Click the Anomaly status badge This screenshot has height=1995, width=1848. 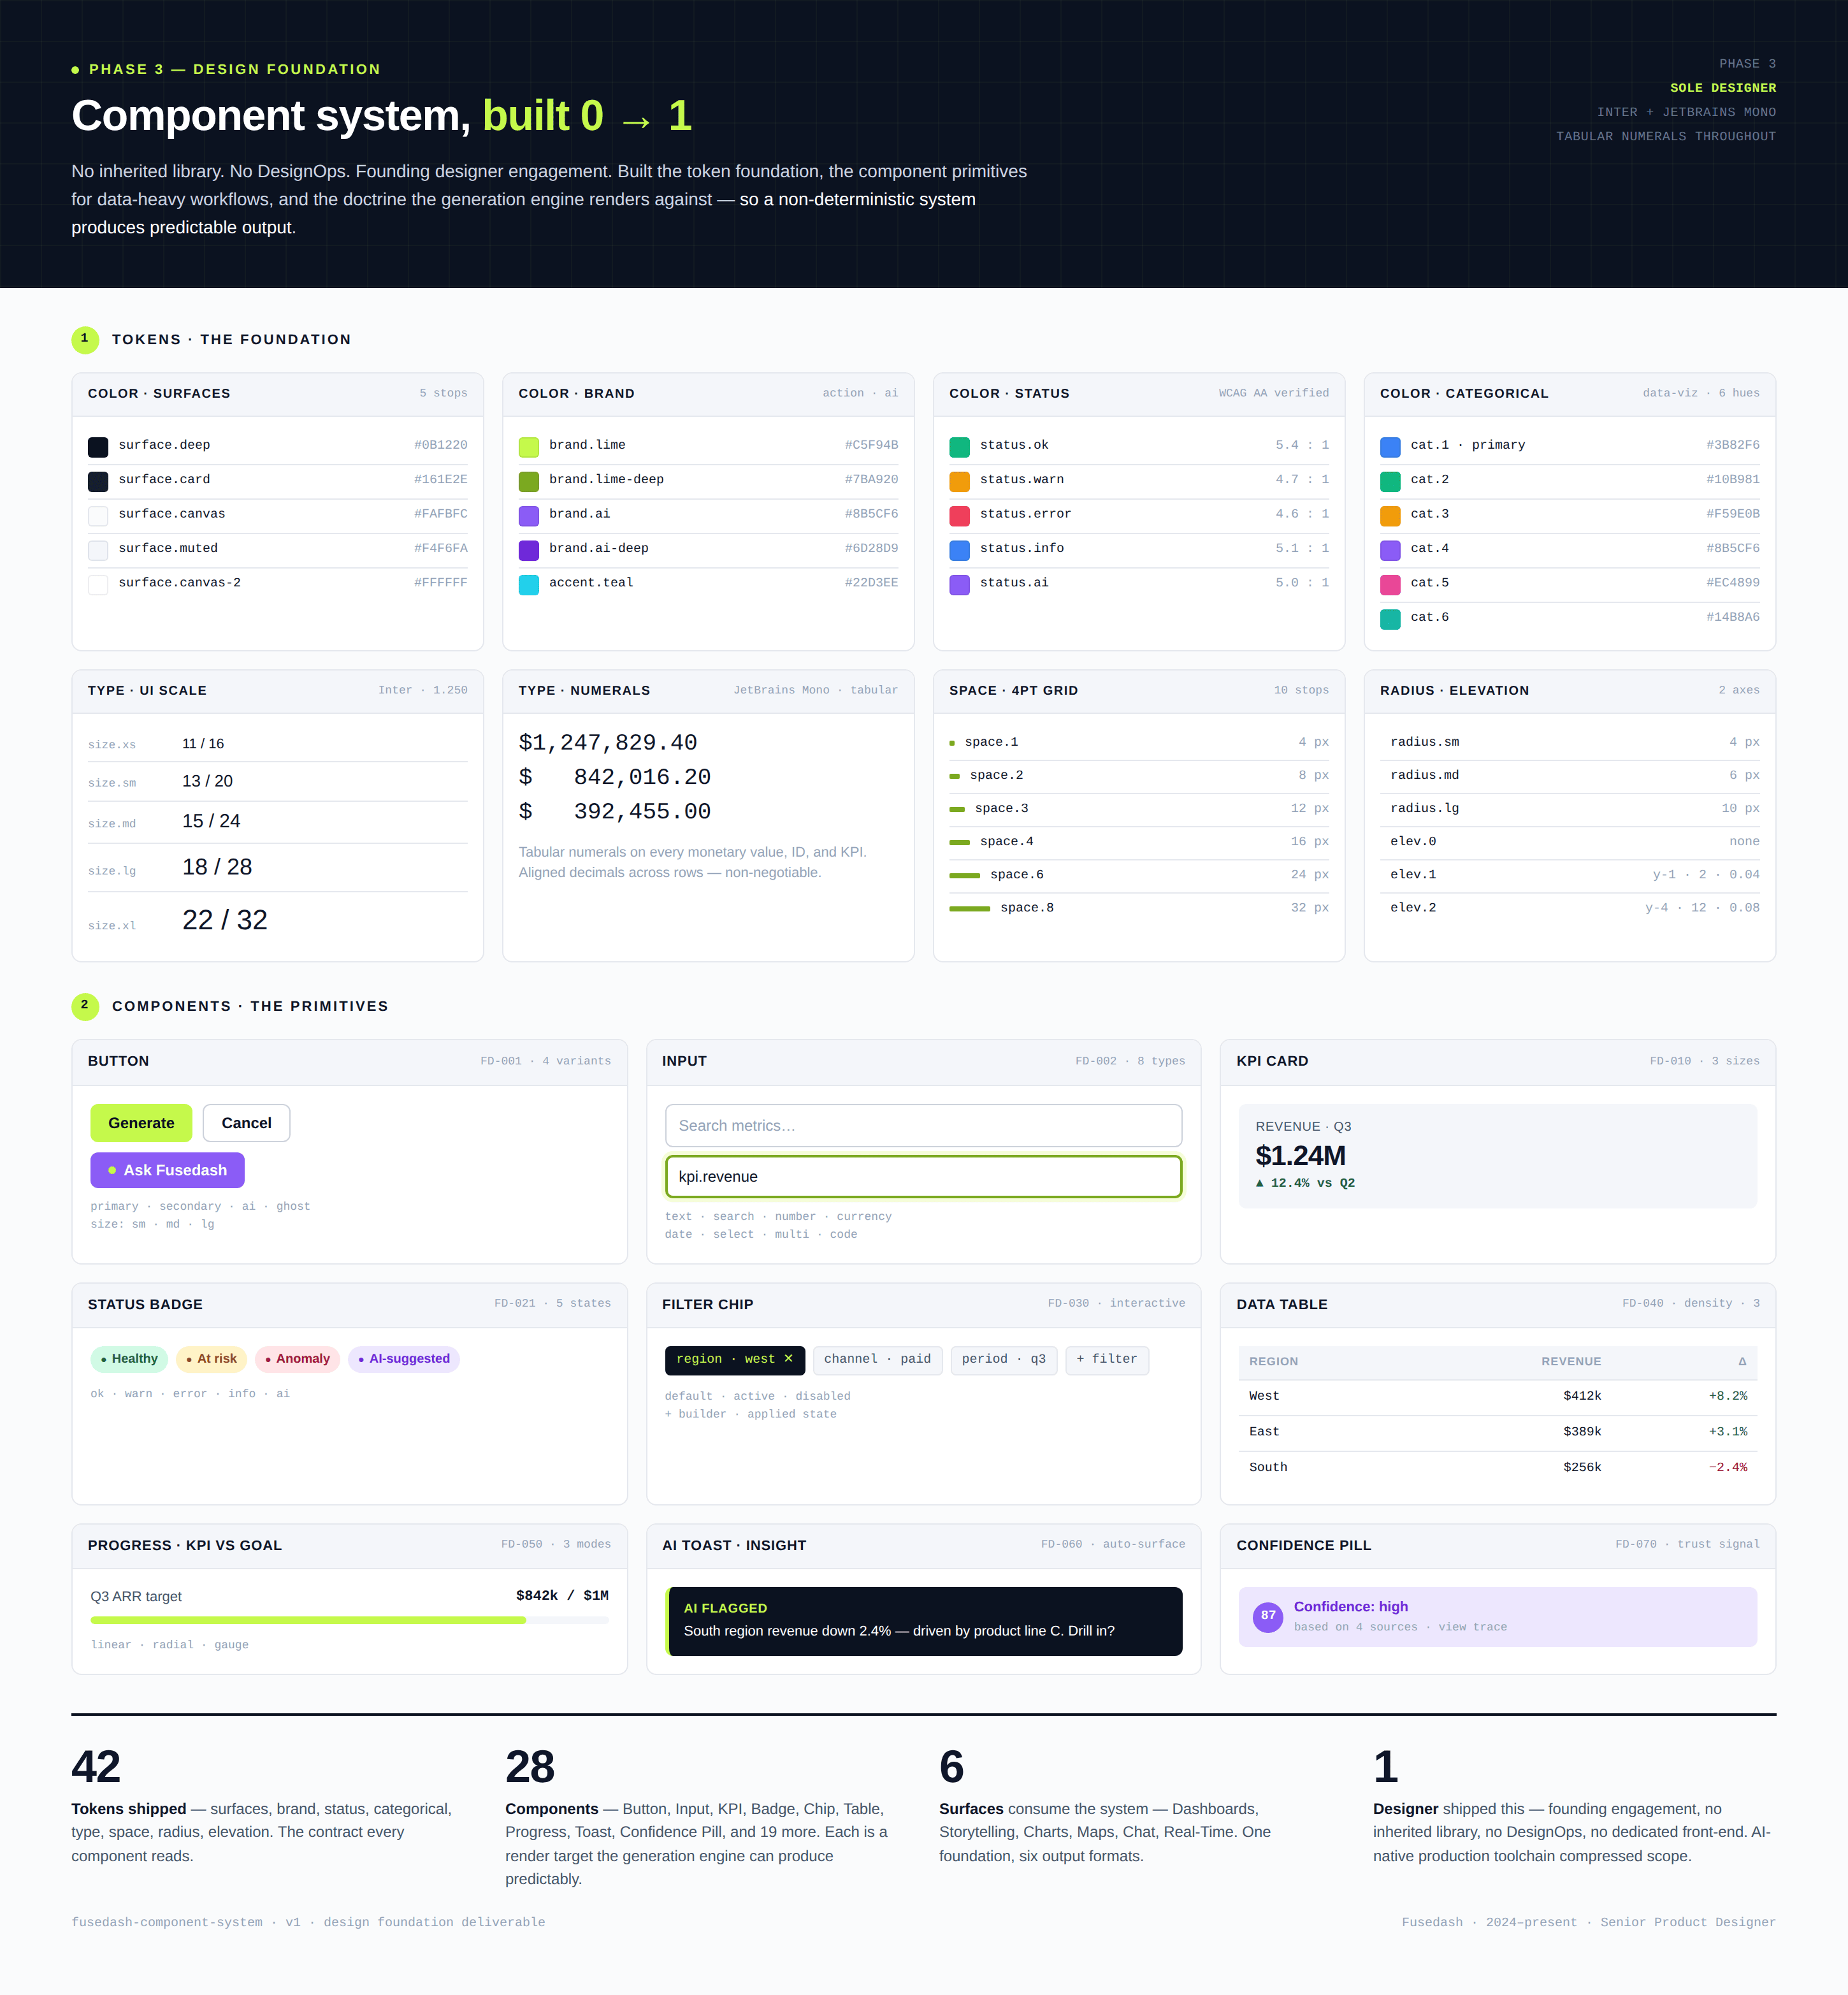tap(297, 1359)
